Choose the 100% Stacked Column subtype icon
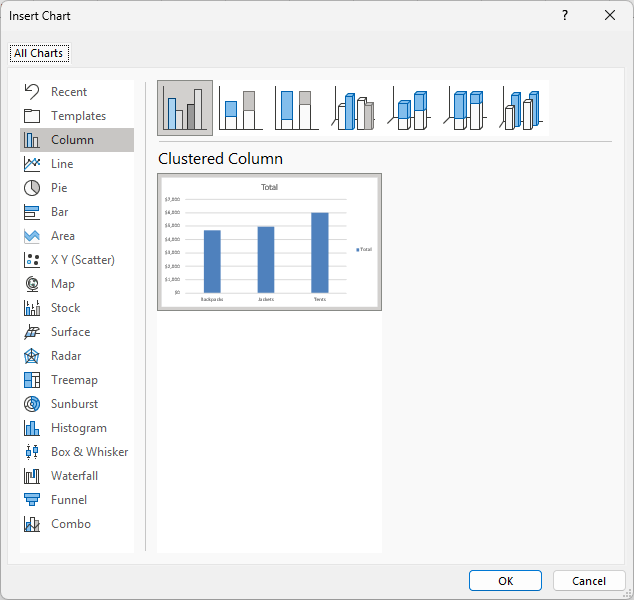The image size is (634, 600). (297, 108)
